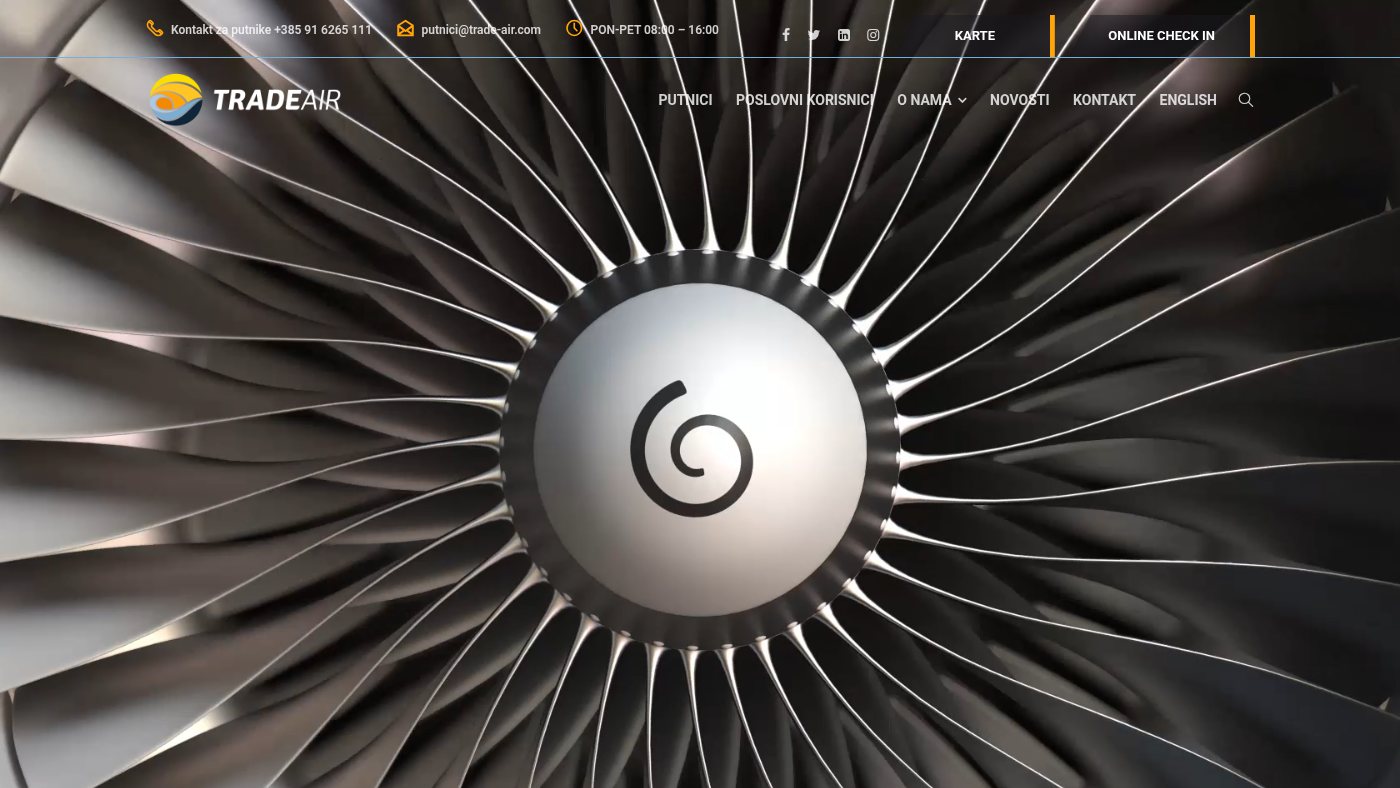Viewport: 1400px width, 788px height.
Task: Click the clock icon beside PON-PET hours
Action: [574, 28]
